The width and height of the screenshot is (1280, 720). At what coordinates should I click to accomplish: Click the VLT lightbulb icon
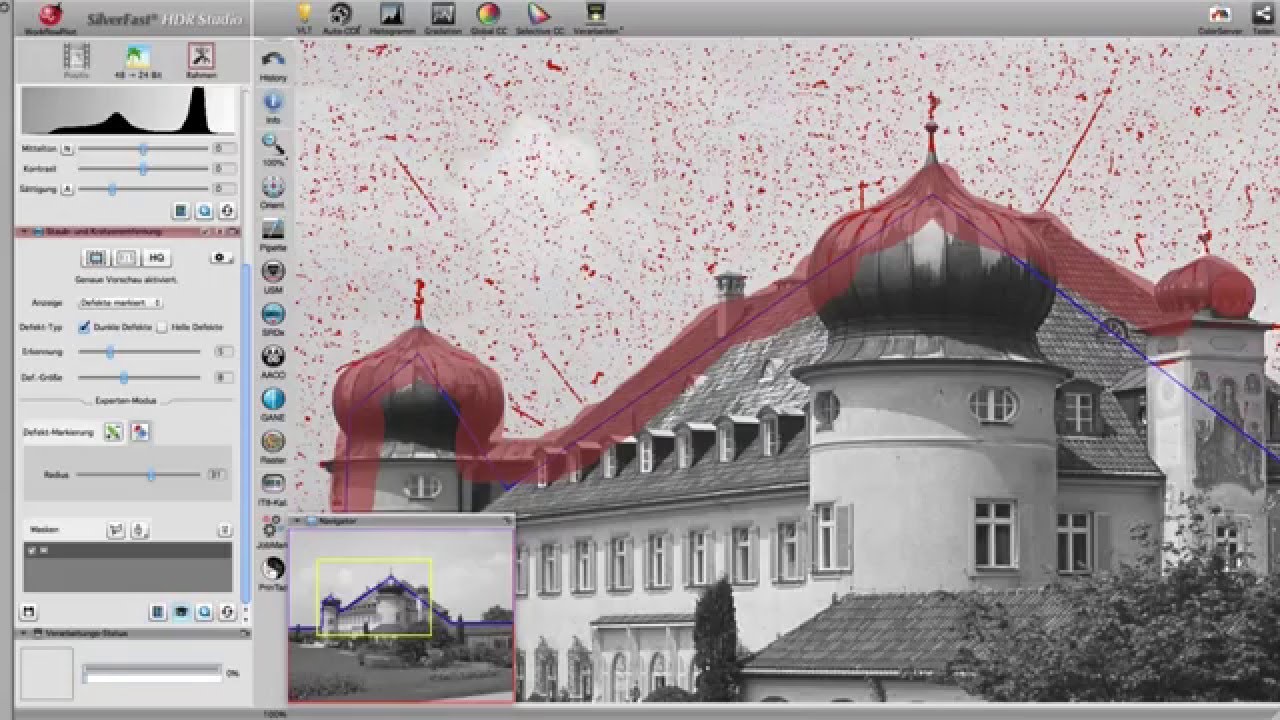pos(304,17)
